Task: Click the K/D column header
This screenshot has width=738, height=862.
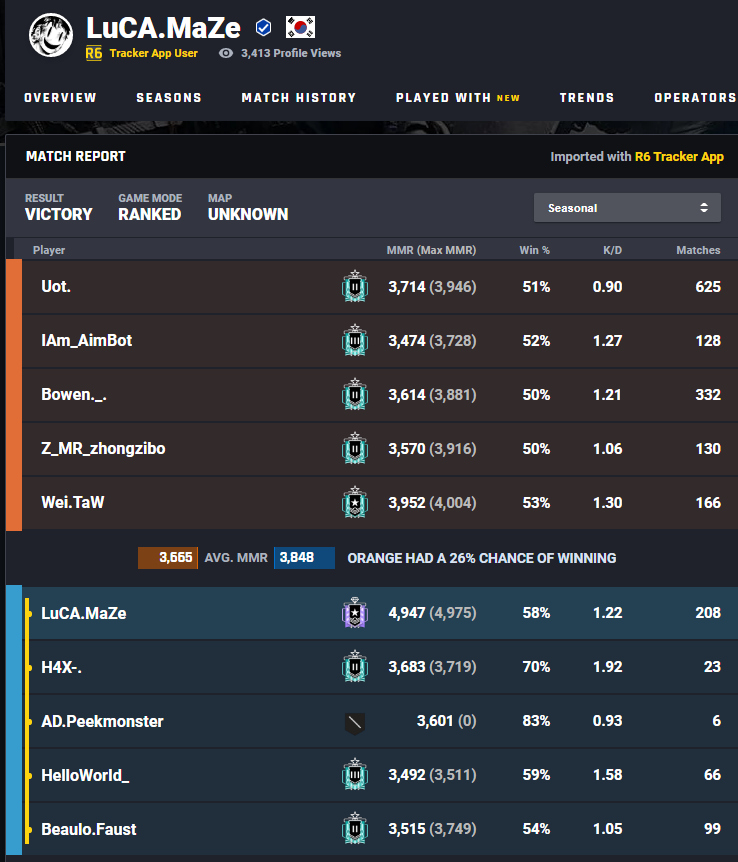Action: [x=613, y=250]
